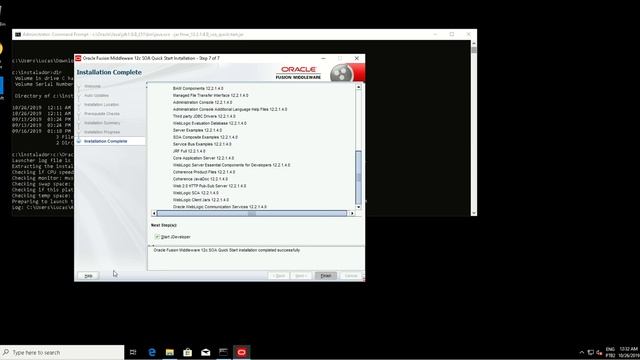The height and width of the screenshot is (360, 640).
Task: Open the ENG language indicator
Action: click(x=610, y=352)
